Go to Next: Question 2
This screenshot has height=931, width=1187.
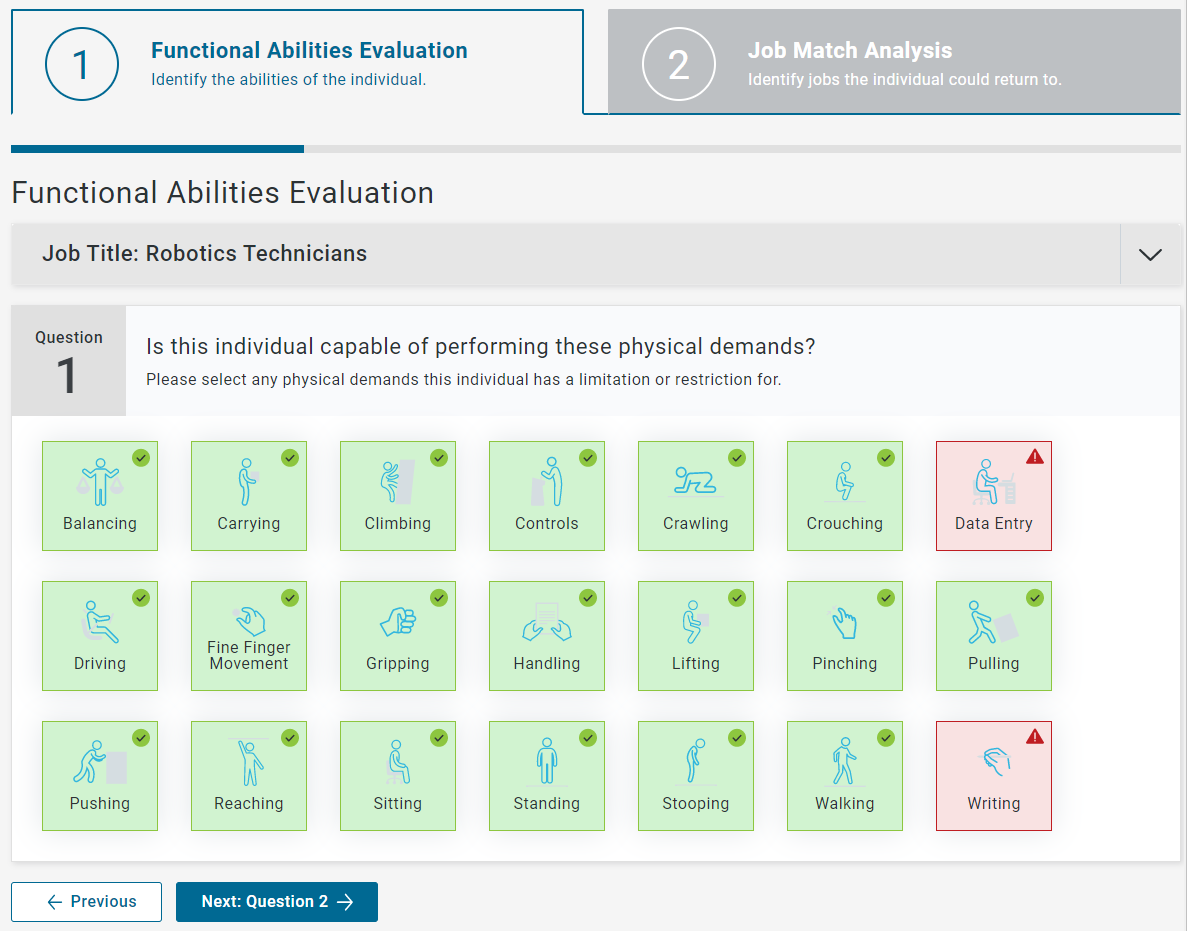(277, 901)
